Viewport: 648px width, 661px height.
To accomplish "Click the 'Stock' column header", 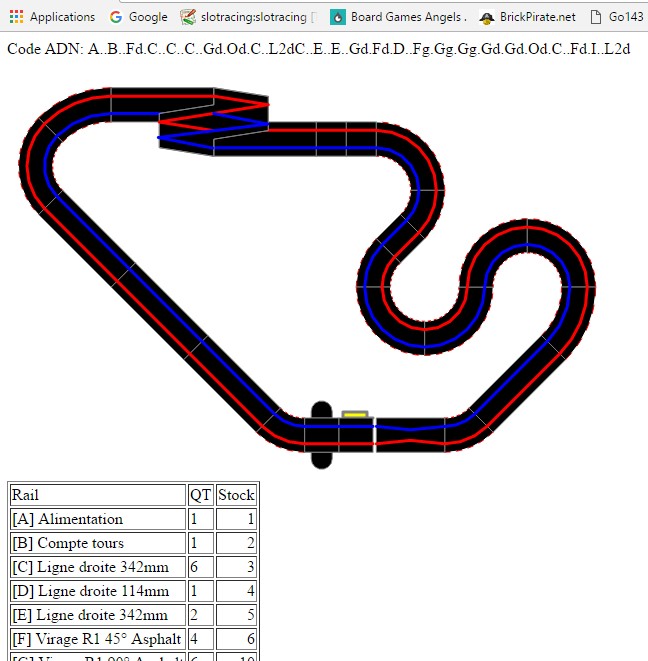I will pos(236,495).
